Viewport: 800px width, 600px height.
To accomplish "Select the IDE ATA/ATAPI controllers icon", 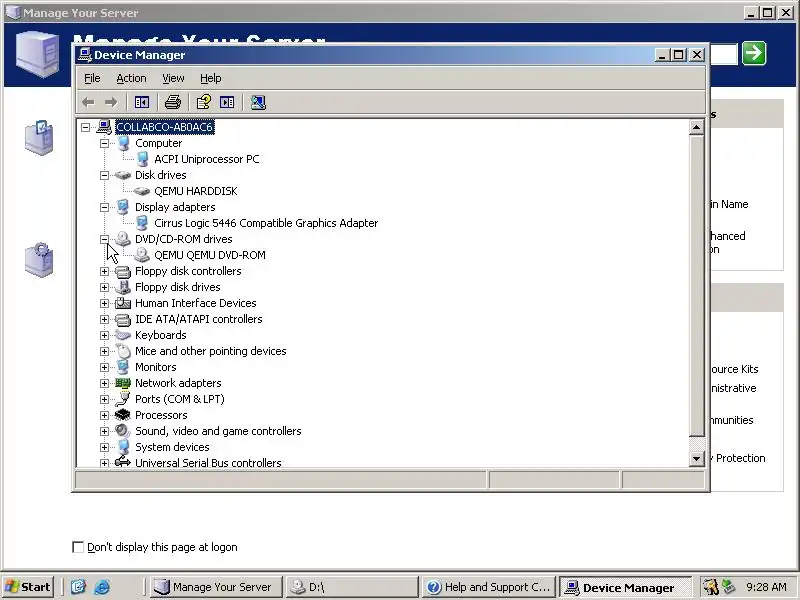I will coord(123,319).
